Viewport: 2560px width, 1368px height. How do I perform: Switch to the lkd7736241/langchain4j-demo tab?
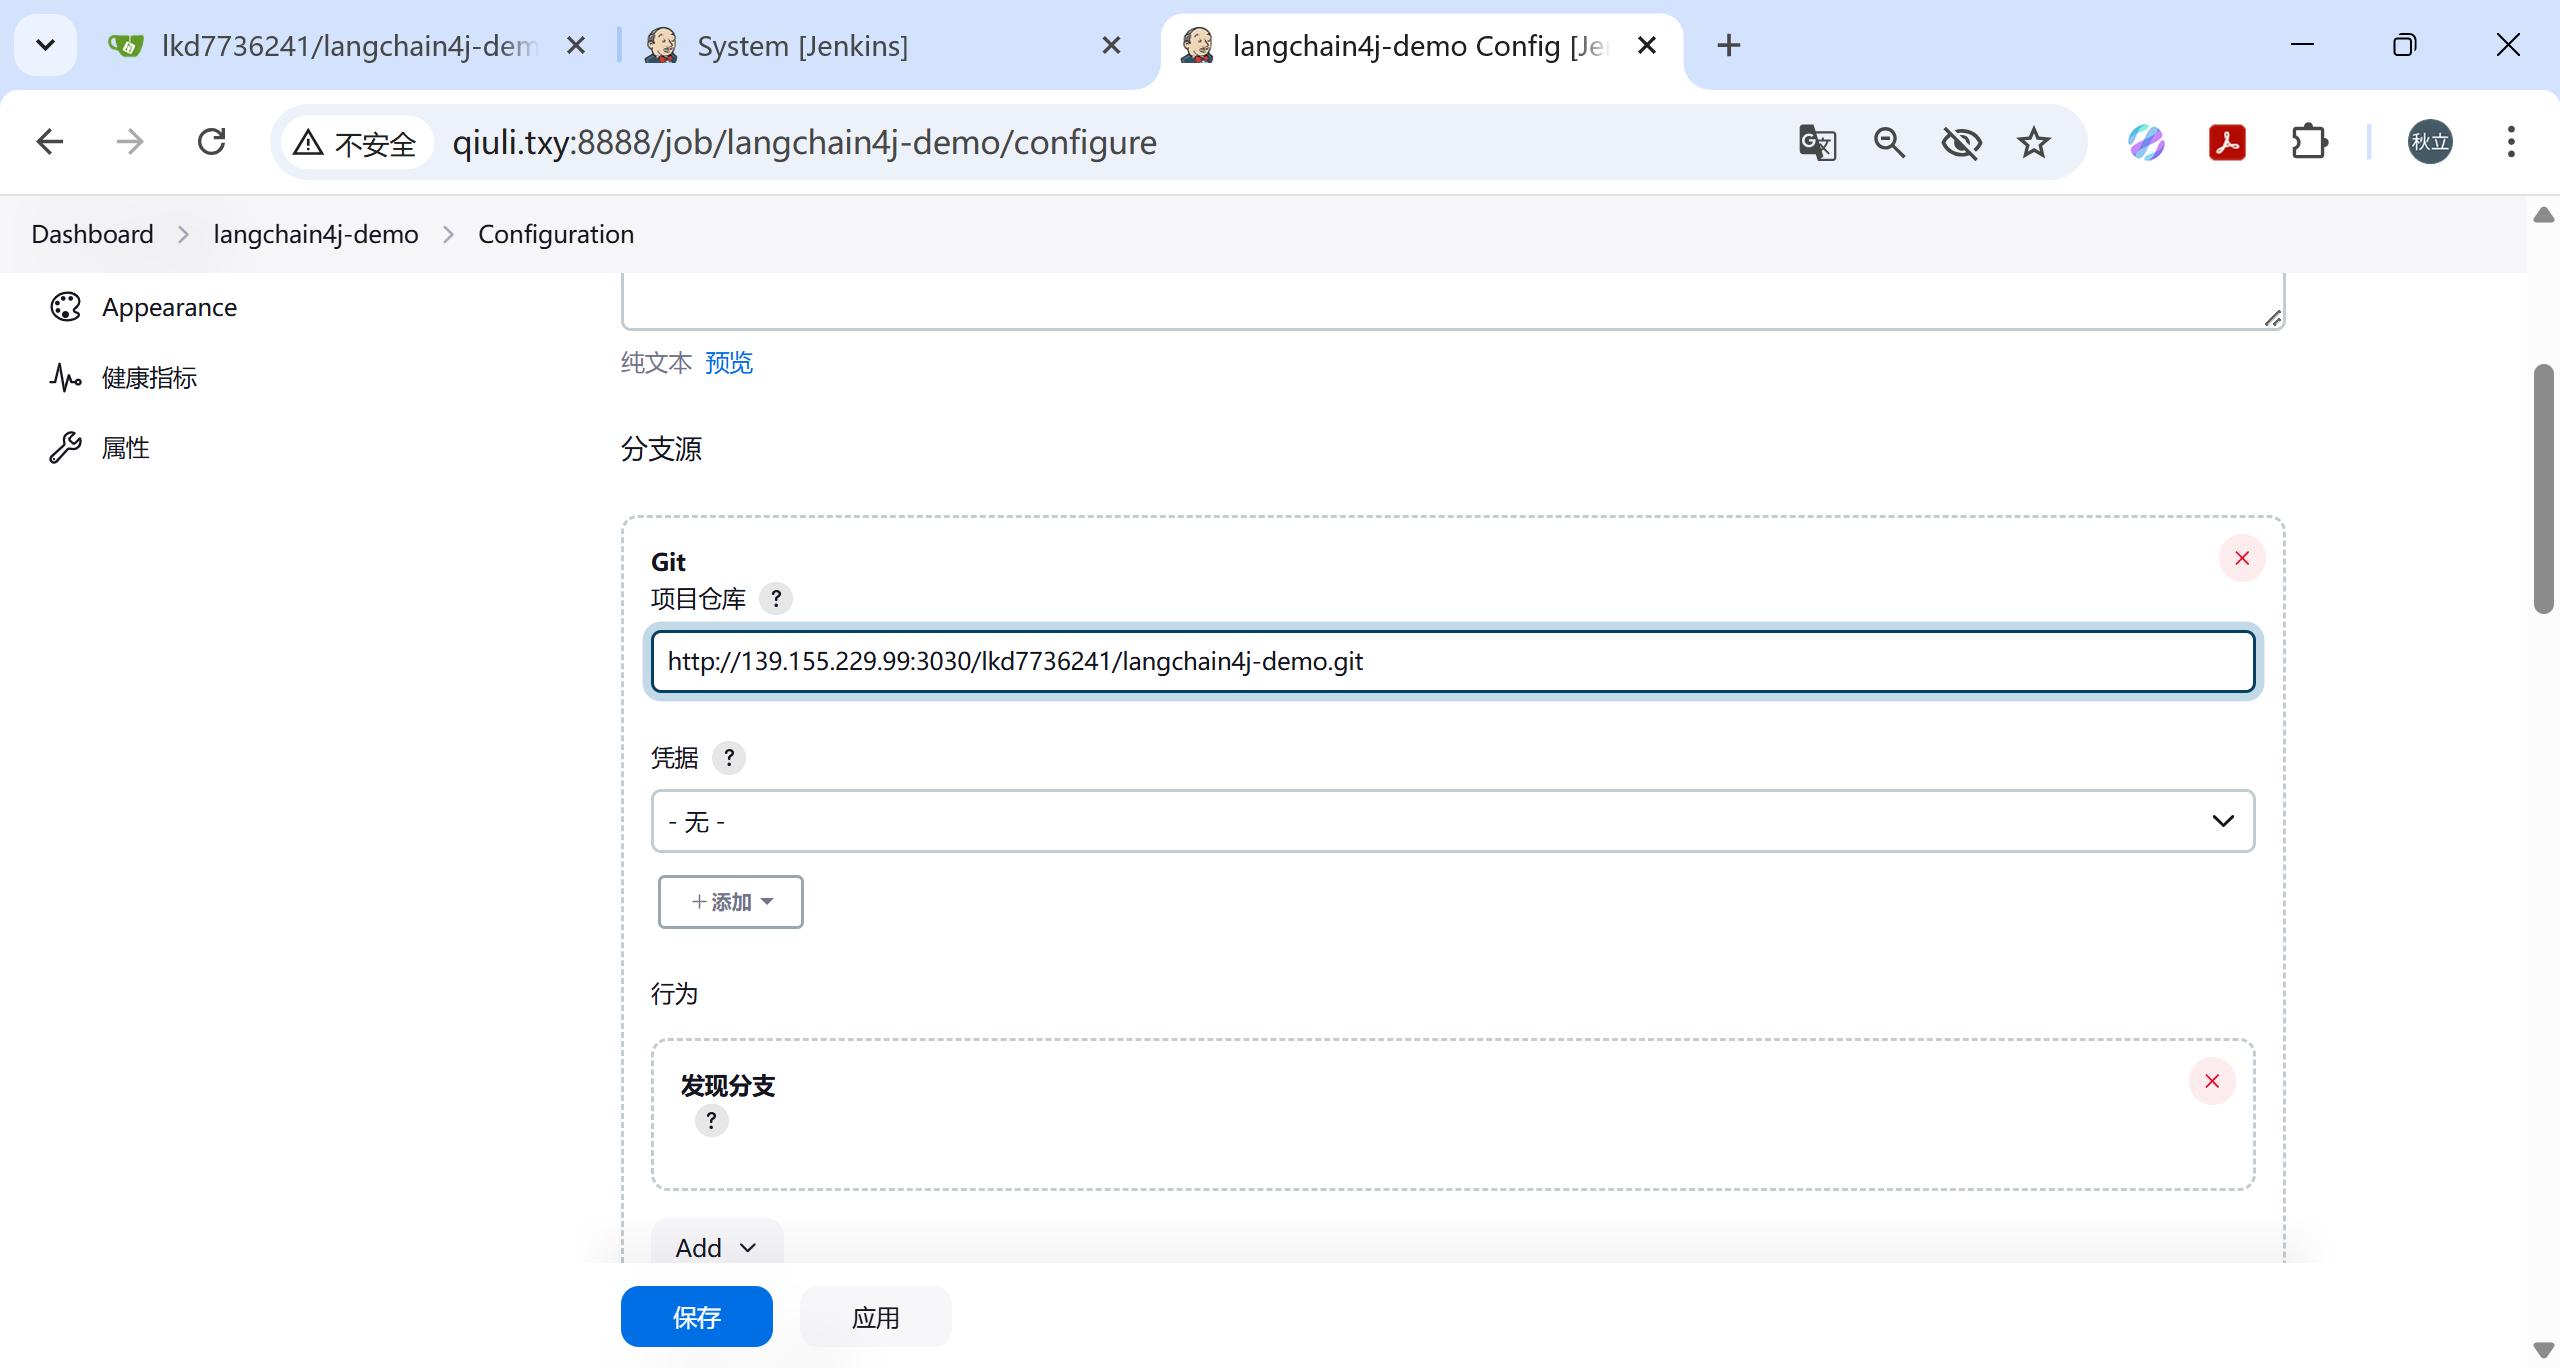coord(349,46)
